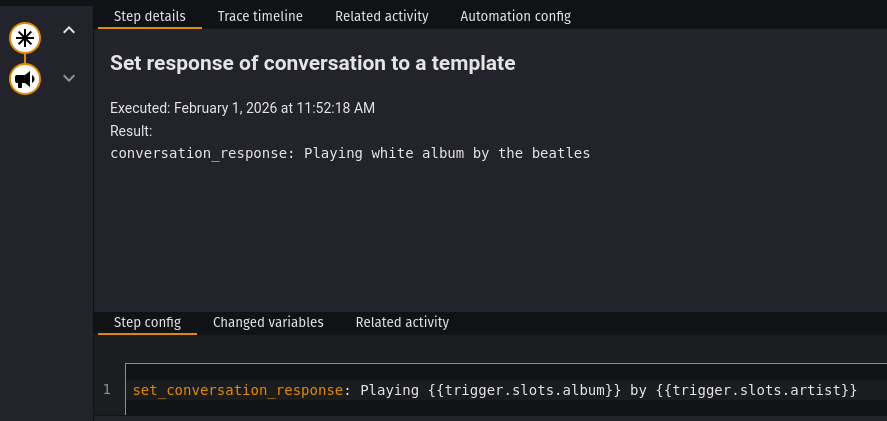Go to next trace step with down chevron

click(x=69, y=78)
